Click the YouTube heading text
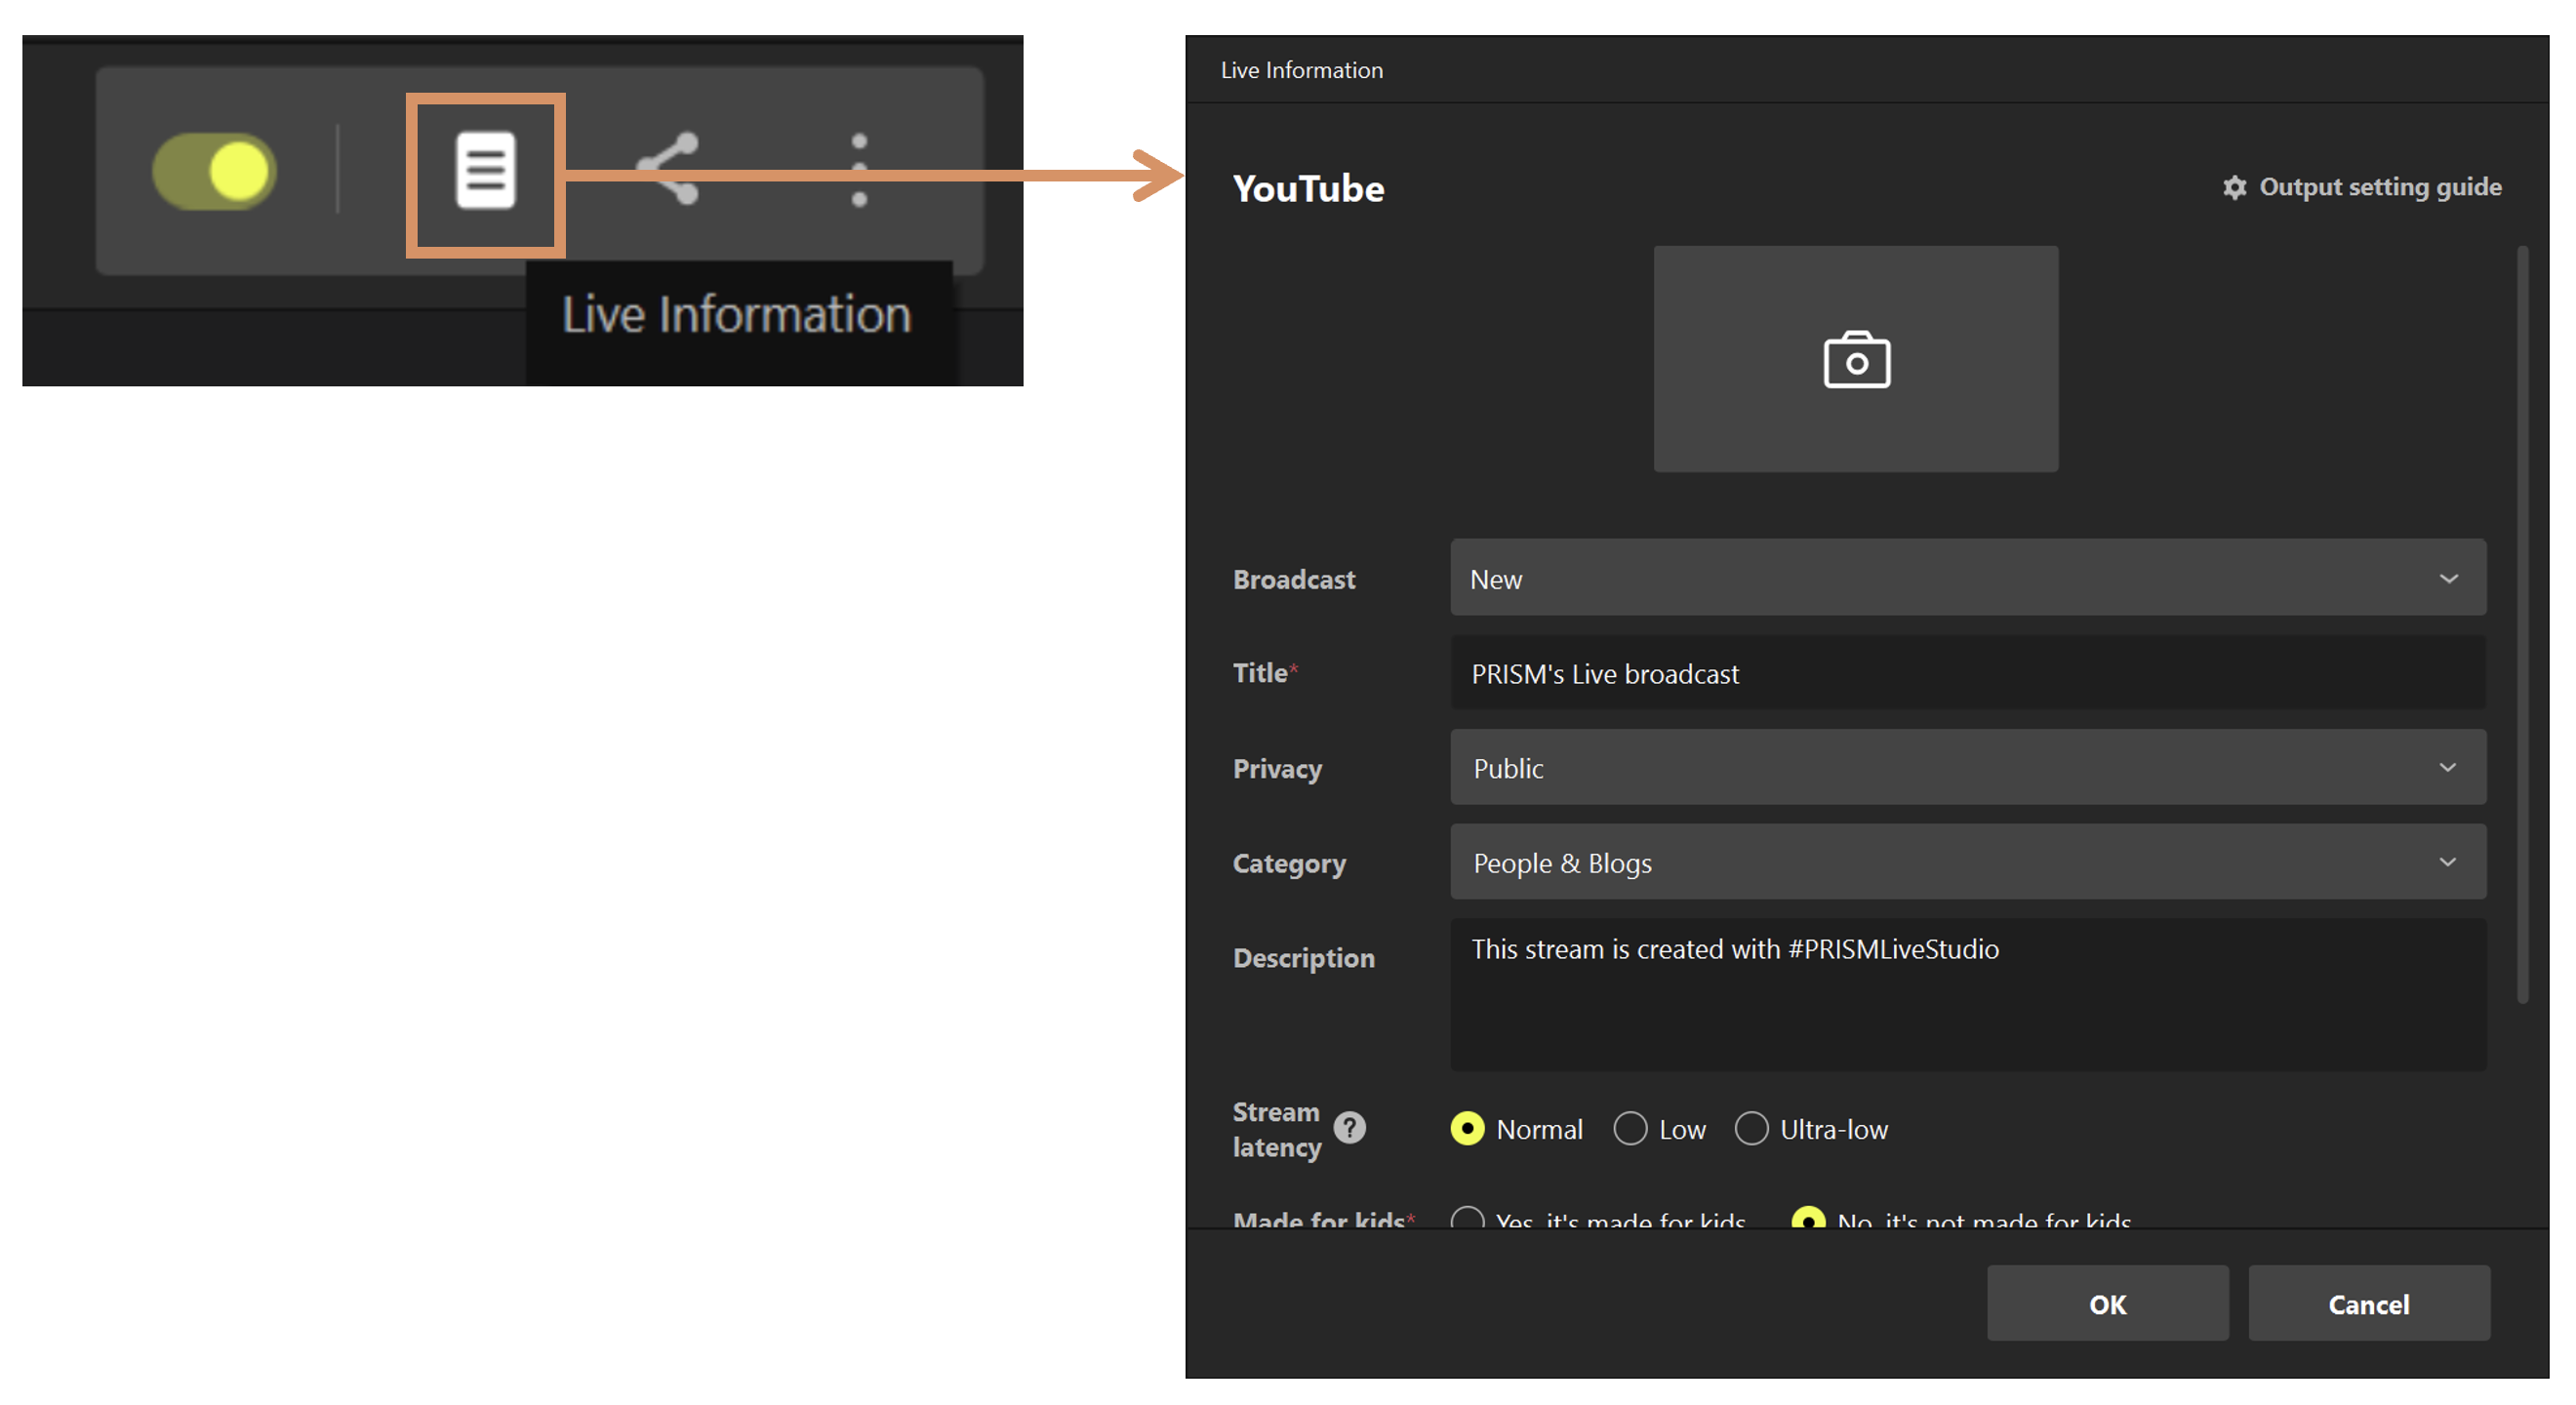 click(x=1308, y=189)
